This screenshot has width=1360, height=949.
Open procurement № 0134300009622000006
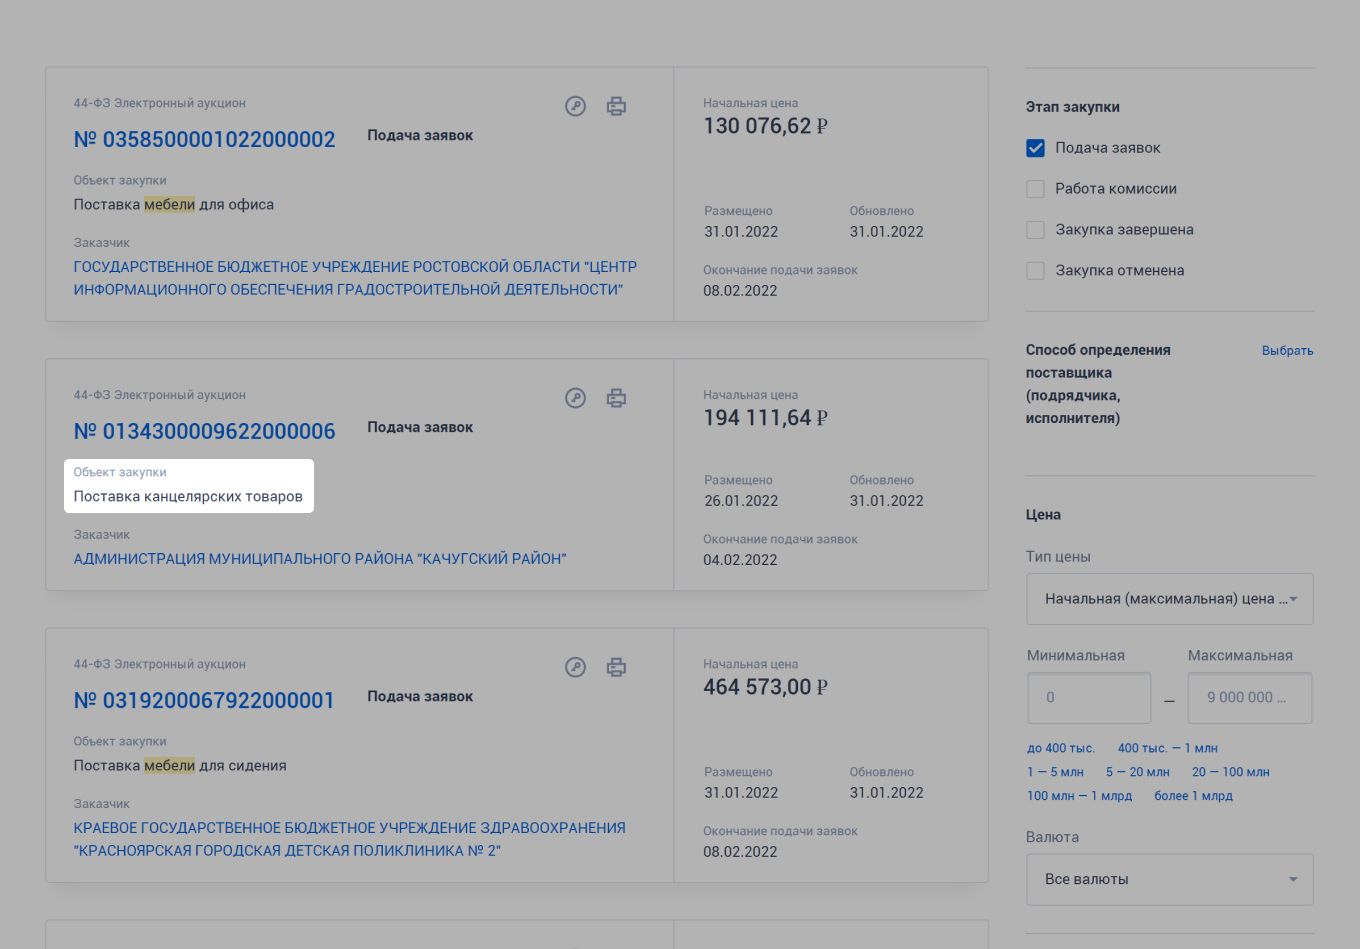(204, 432)
